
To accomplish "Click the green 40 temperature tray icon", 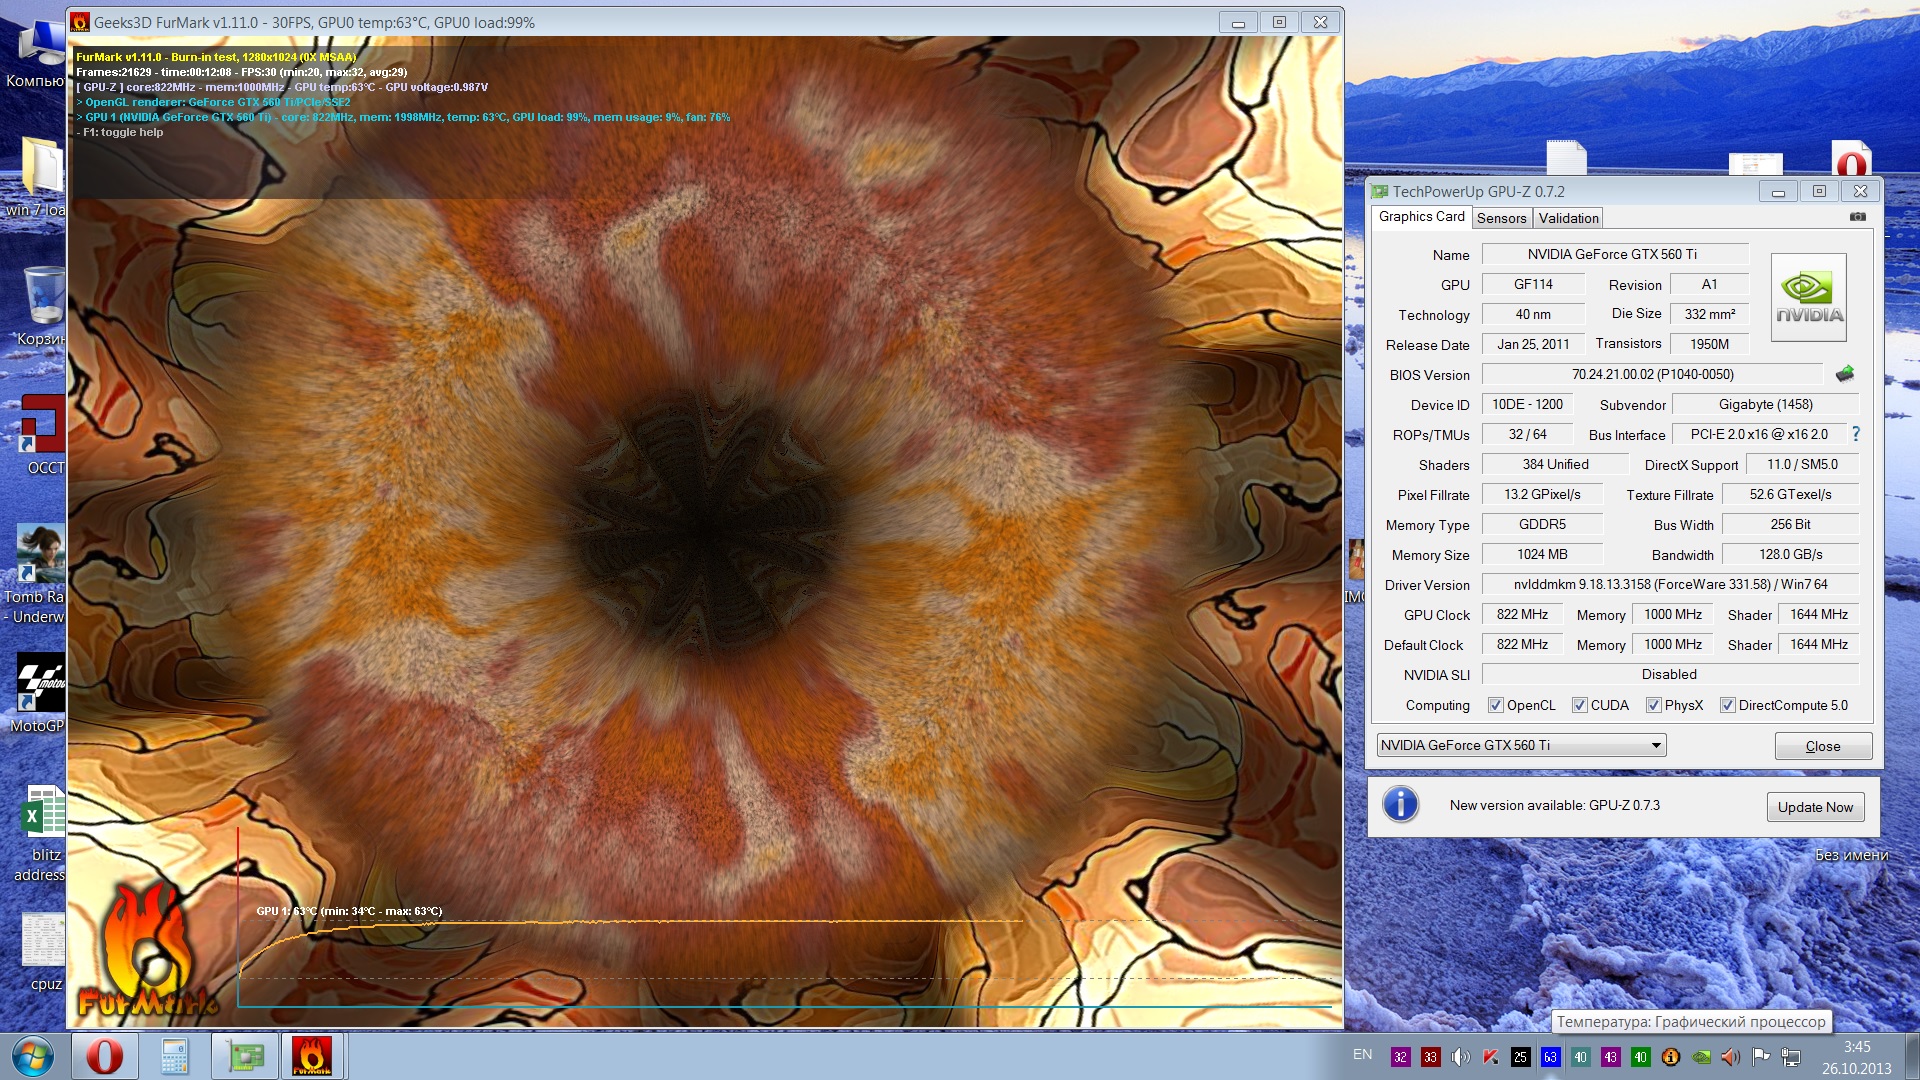I will point(1640,1057).
